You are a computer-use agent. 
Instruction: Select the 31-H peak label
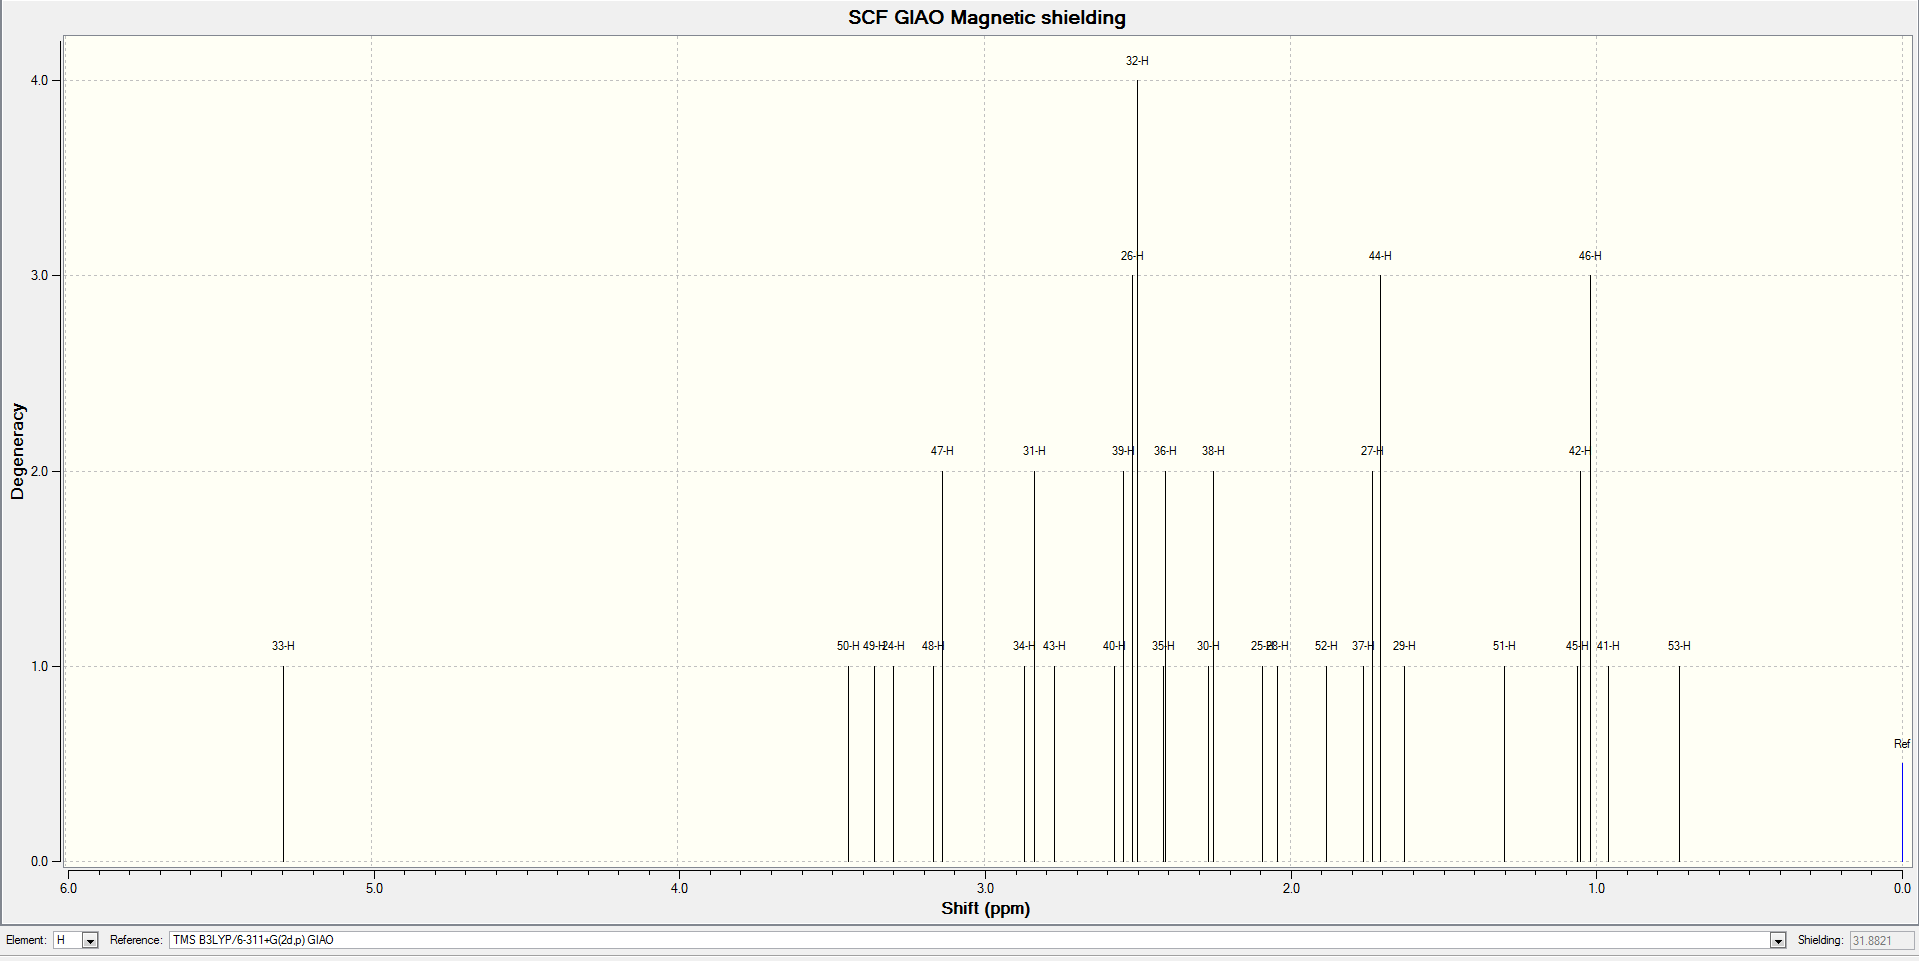tap(1034, 451)
